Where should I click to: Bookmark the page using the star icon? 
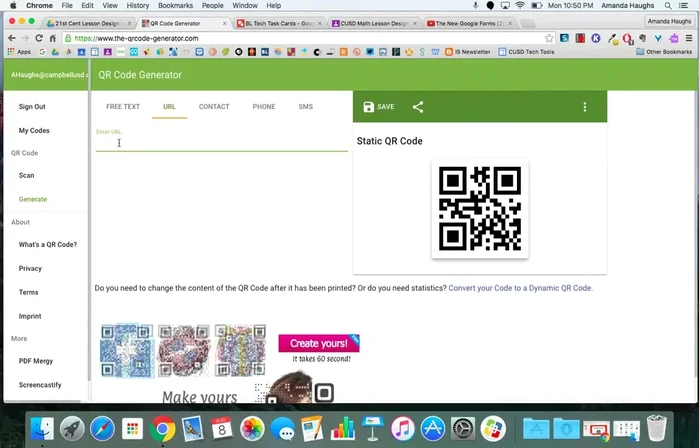(x=549, y=38)
